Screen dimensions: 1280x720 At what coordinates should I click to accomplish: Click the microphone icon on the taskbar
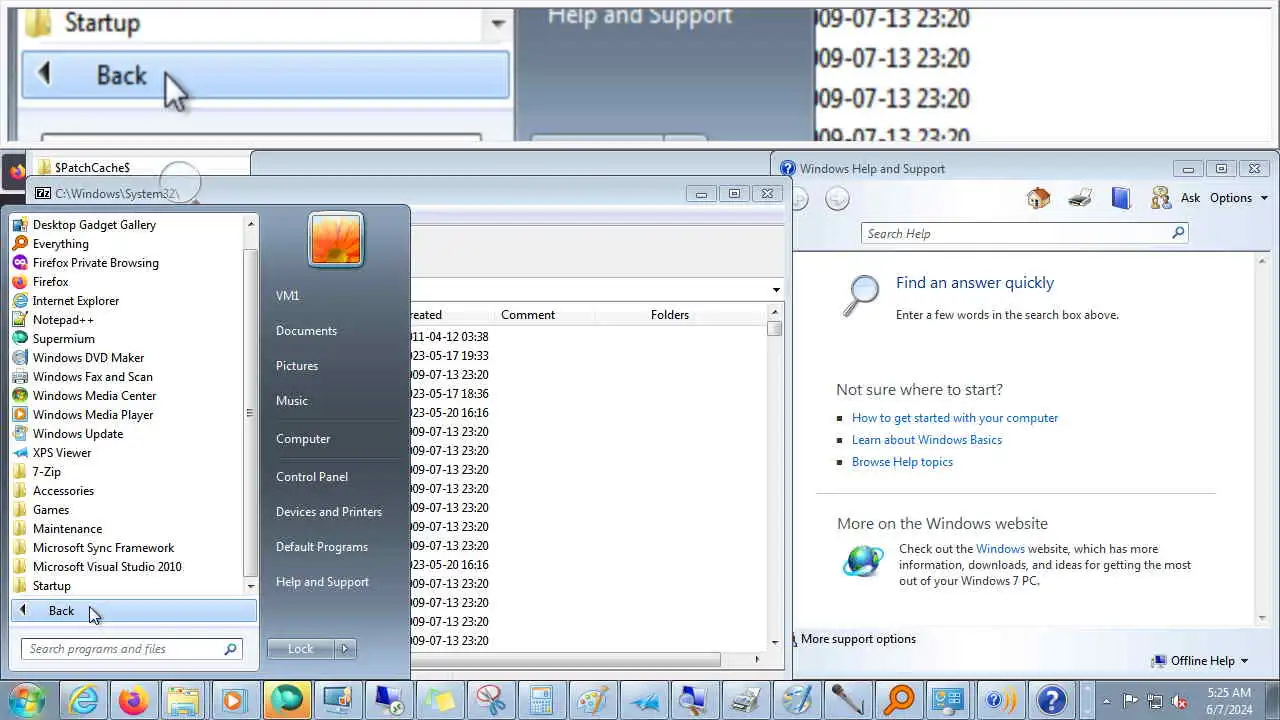click(x=847, y=700)
